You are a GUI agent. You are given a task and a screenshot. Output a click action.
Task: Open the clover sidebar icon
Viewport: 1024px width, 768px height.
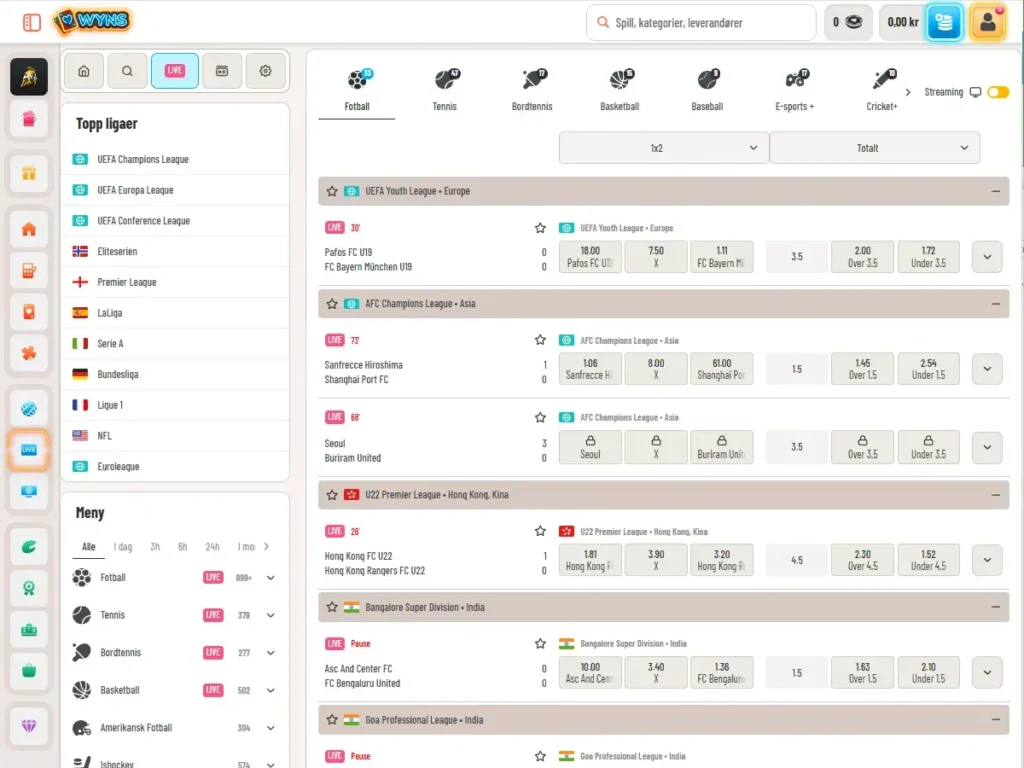(29, 353)
